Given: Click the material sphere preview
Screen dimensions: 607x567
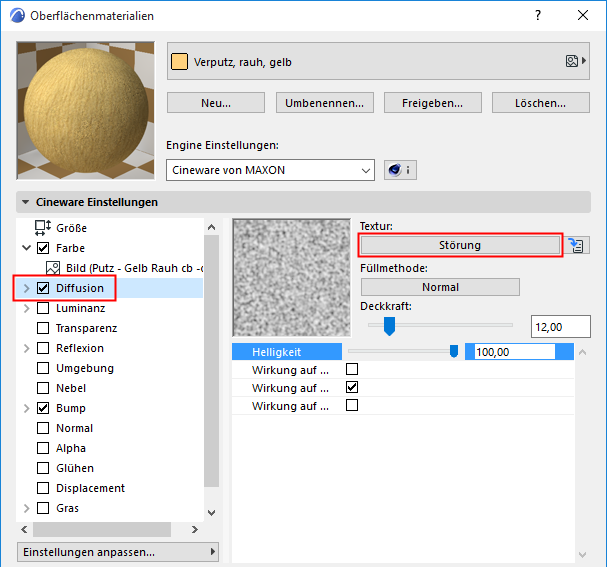Looking at the screenshot, I should tap(86, 111).
